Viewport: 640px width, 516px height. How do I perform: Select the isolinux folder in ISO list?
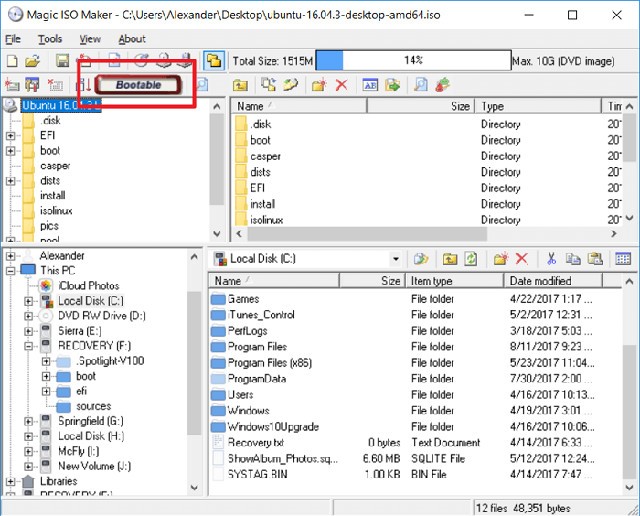coord(266,220)
